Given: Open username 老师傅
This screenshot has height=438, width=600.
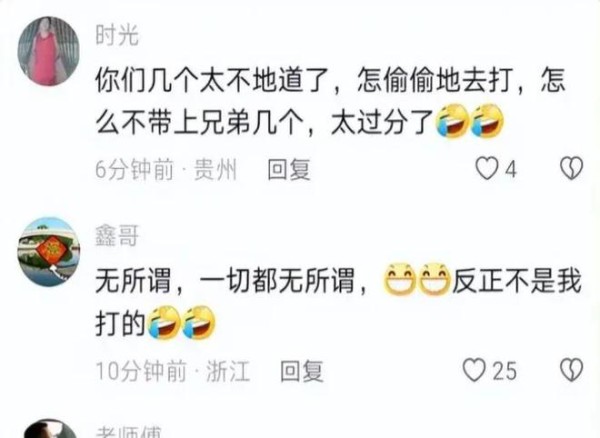Looking at the screenshot, I should (129, 432).
